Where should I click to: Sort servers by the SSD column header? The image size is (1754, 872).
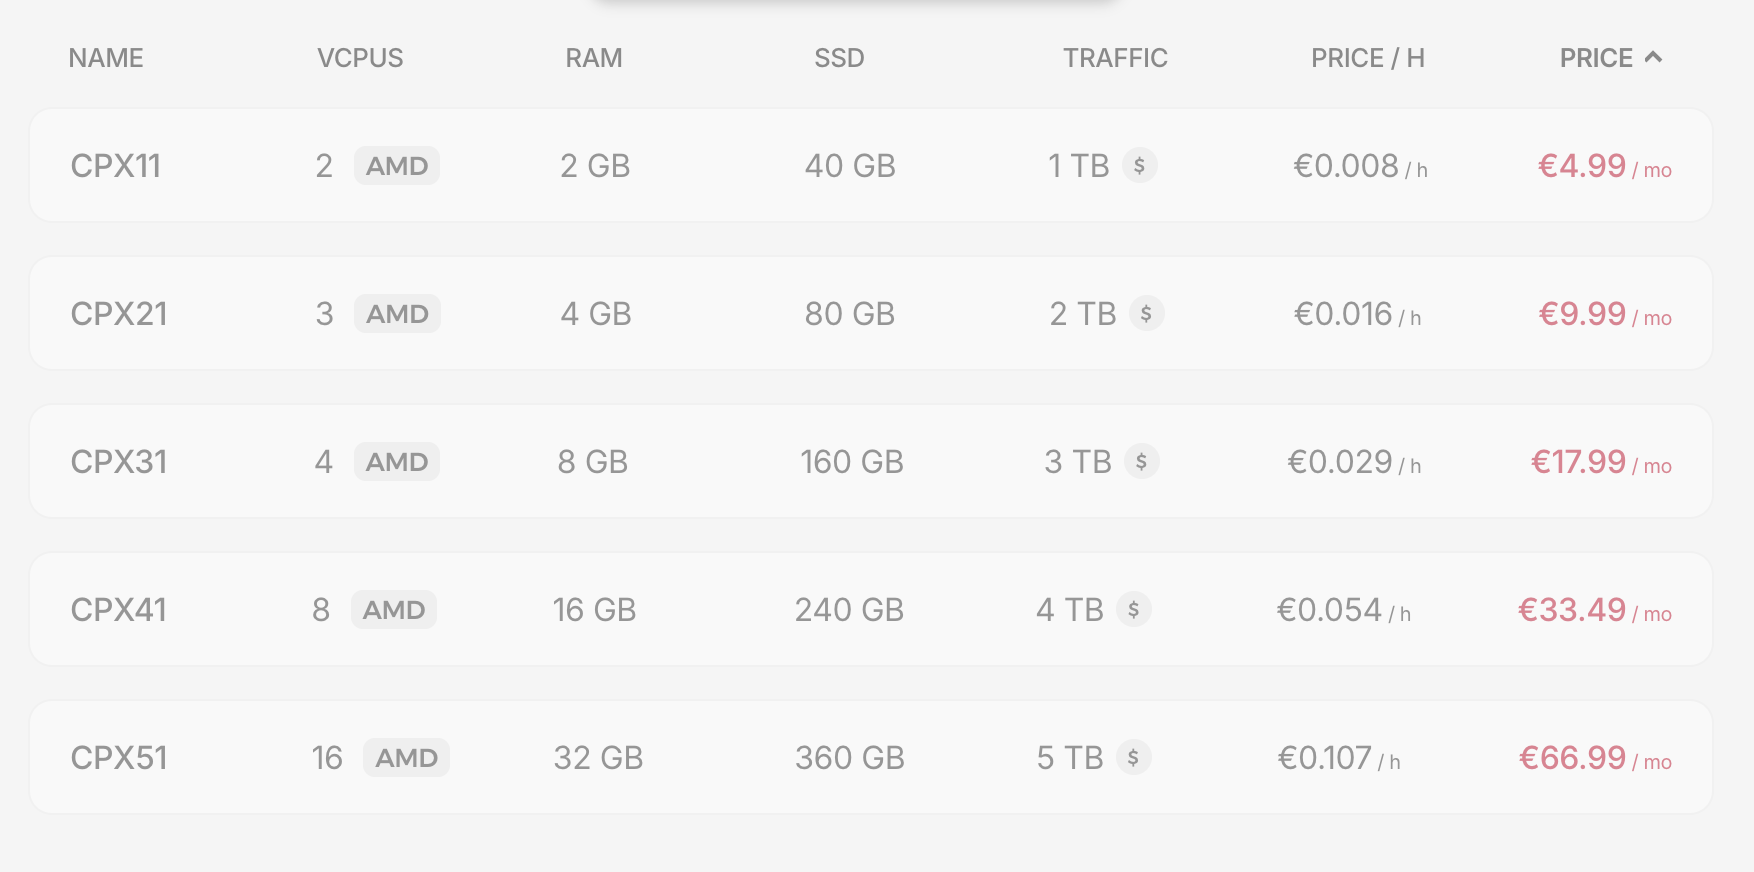839,58
